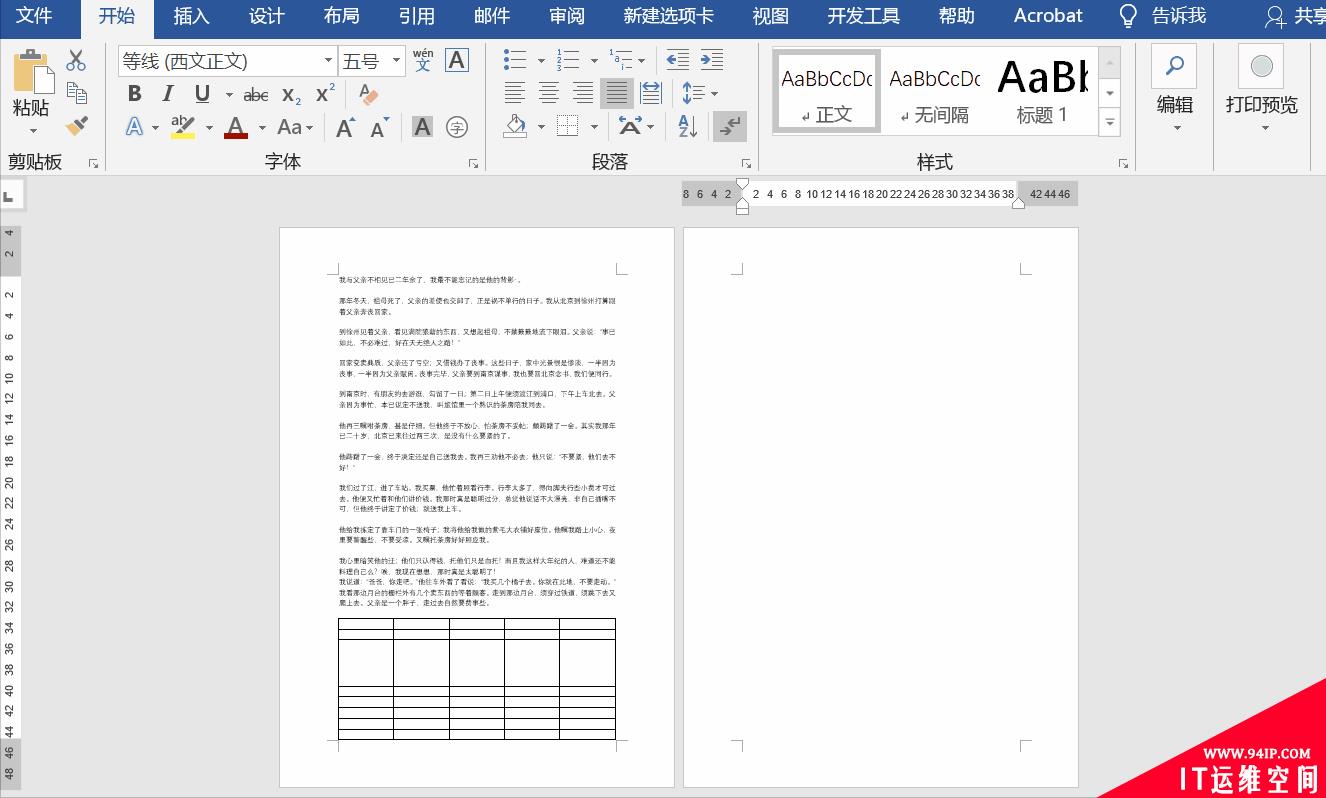This screenshot has height=798, width=1326.
Task: Switch to the 布局 tab
Action: [341, 16]
